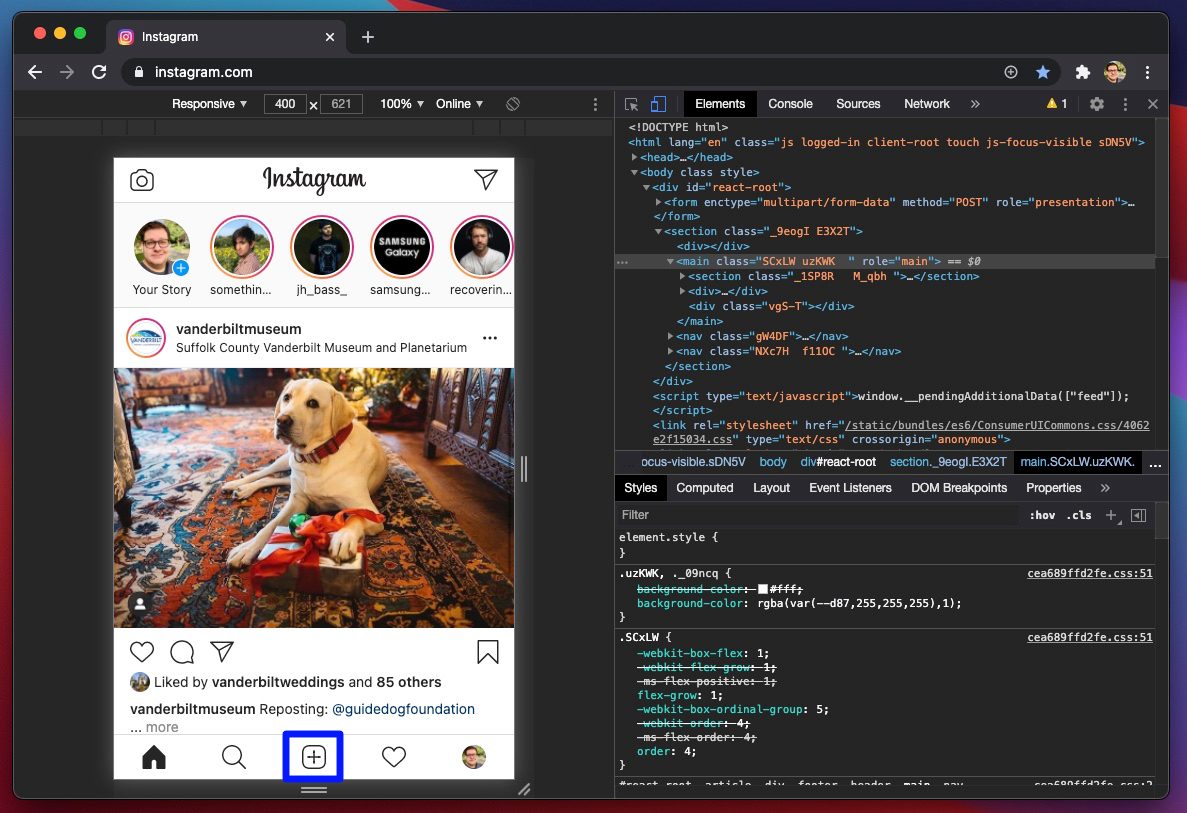
Task: Open the DOM Breakpoints tab
Action: (959, 488)
